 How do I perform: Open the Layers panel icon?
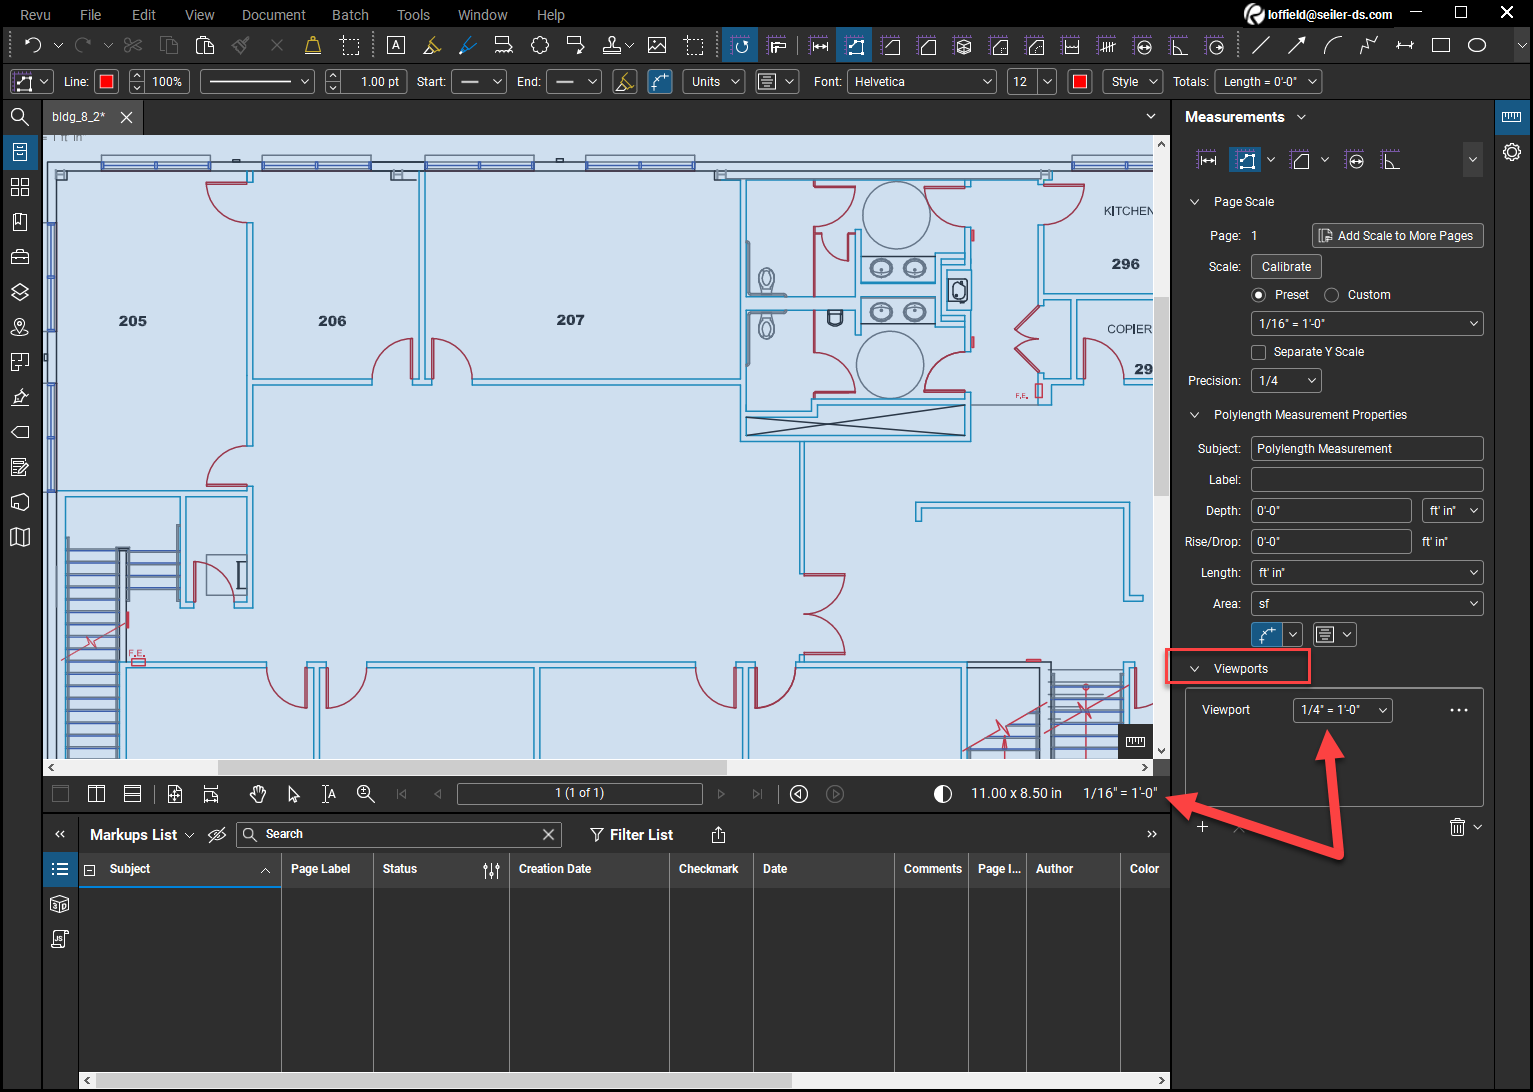[19, 292]
